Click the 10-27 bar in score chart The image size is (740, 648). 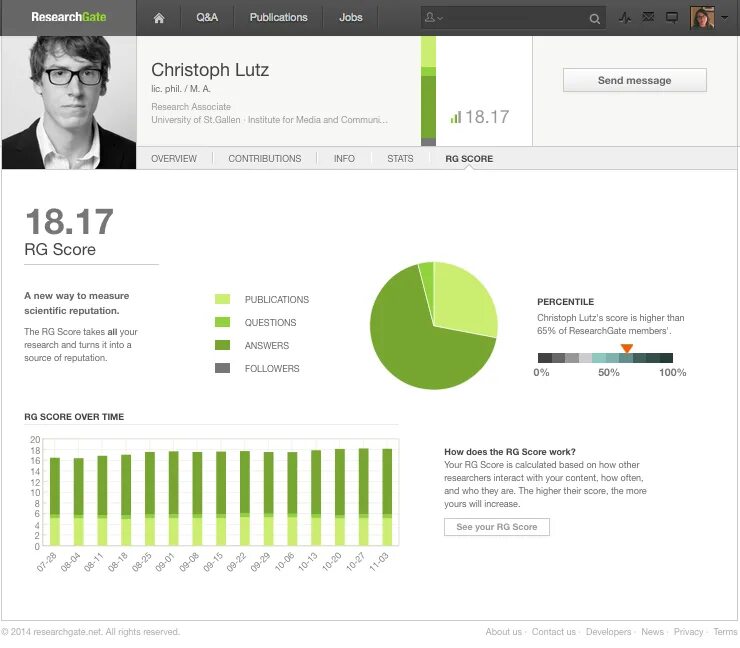point(363,497)
